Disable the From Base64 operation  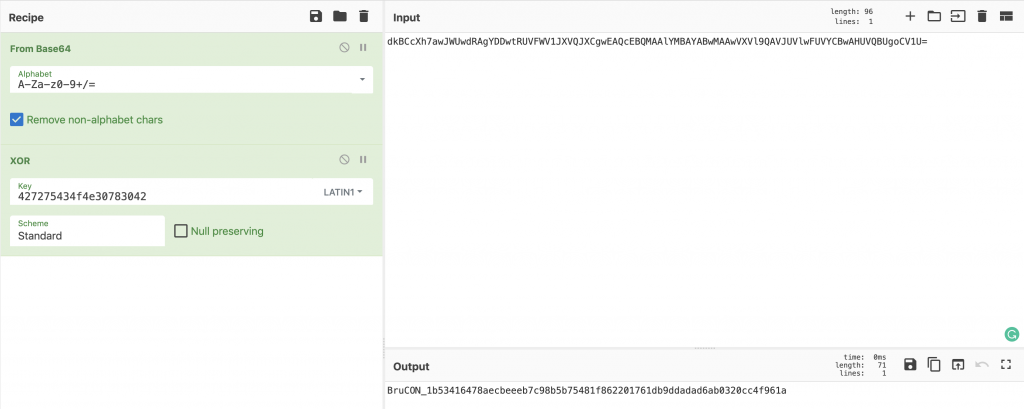click(344, 48)
